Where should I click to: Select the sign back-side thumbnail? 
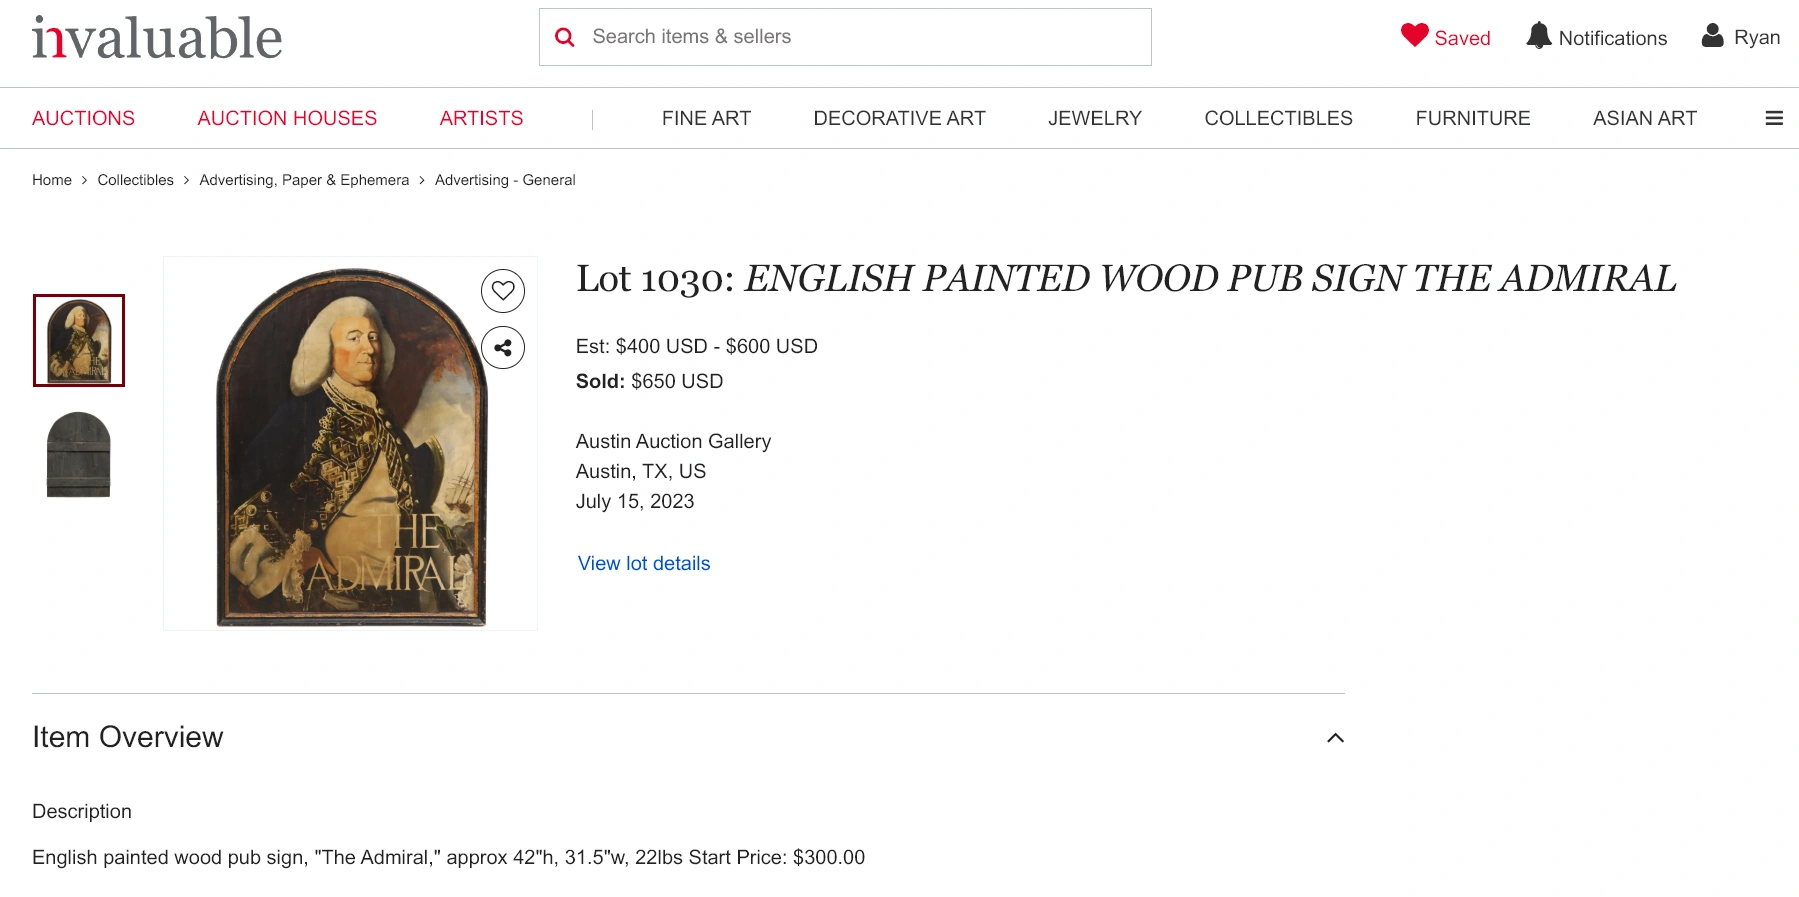coord(79,454)
